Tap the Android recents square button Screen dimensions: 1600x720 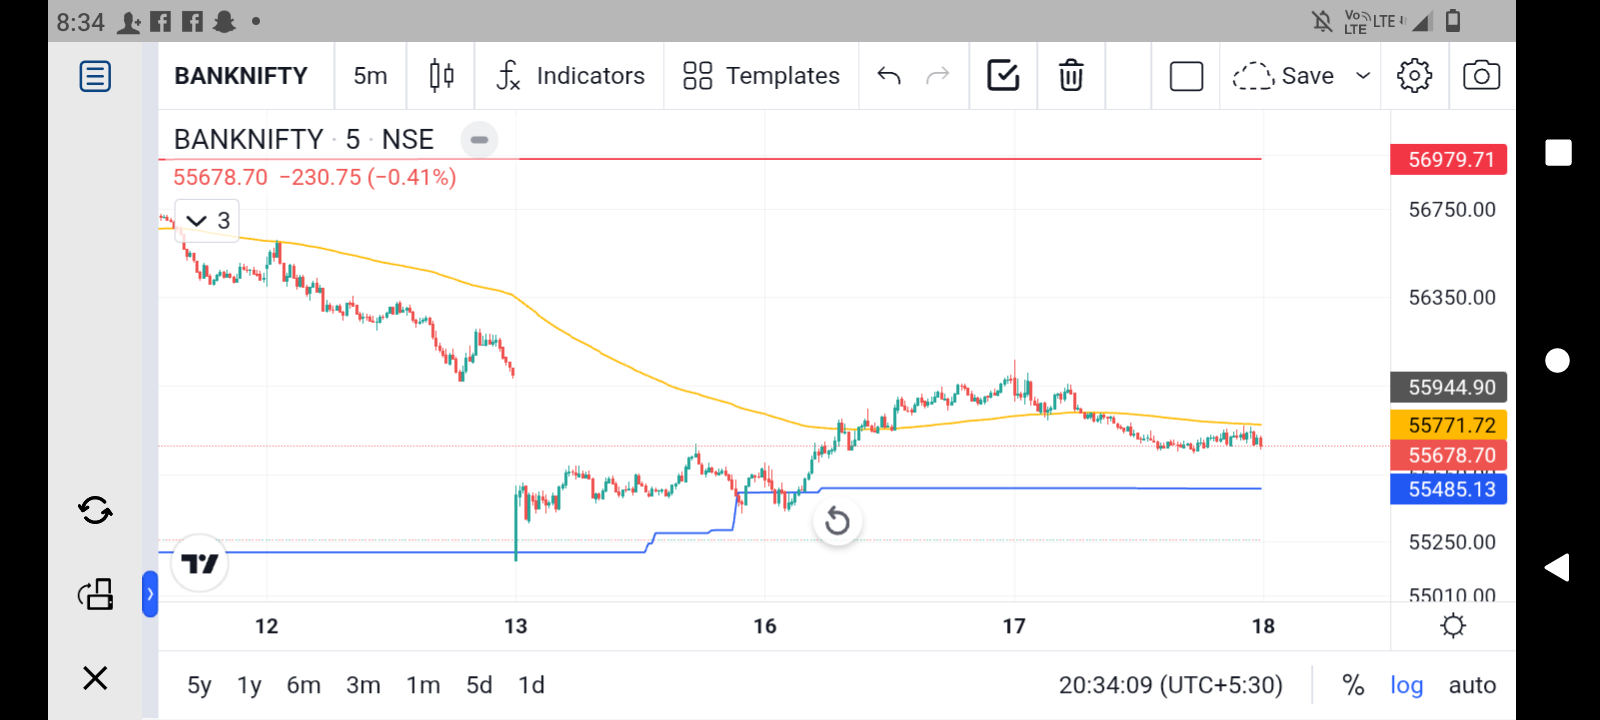(x=1558, y=153)
